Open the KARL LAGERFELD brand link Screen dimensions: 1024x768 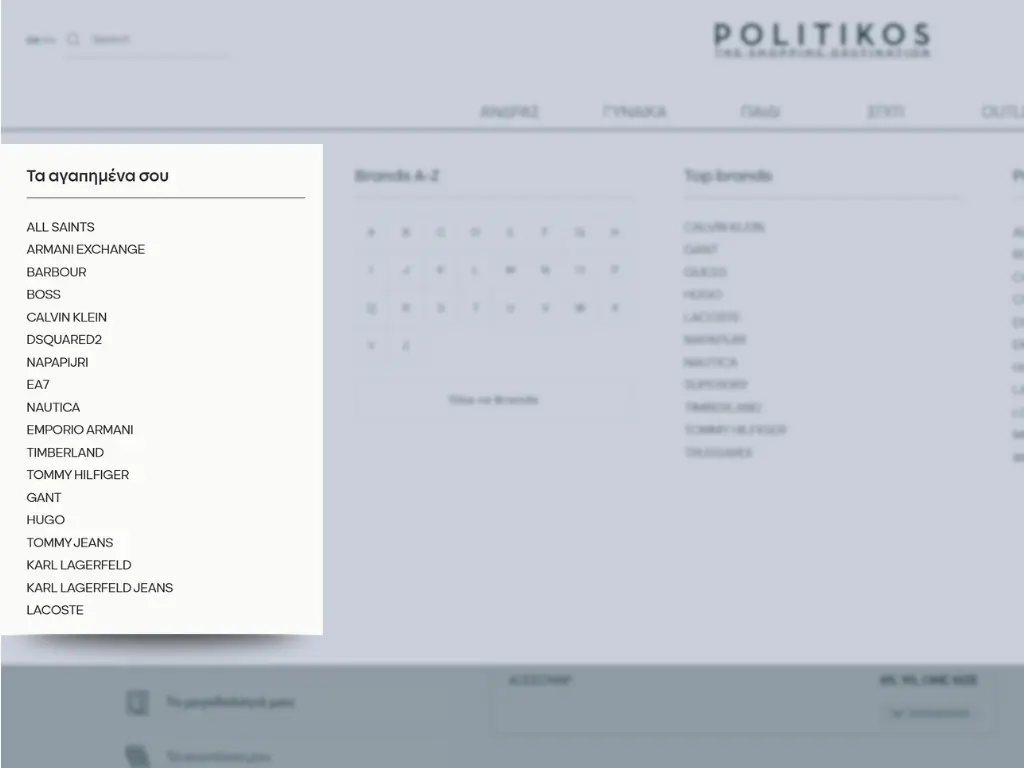pyautogui.click(x=78, y=565)
